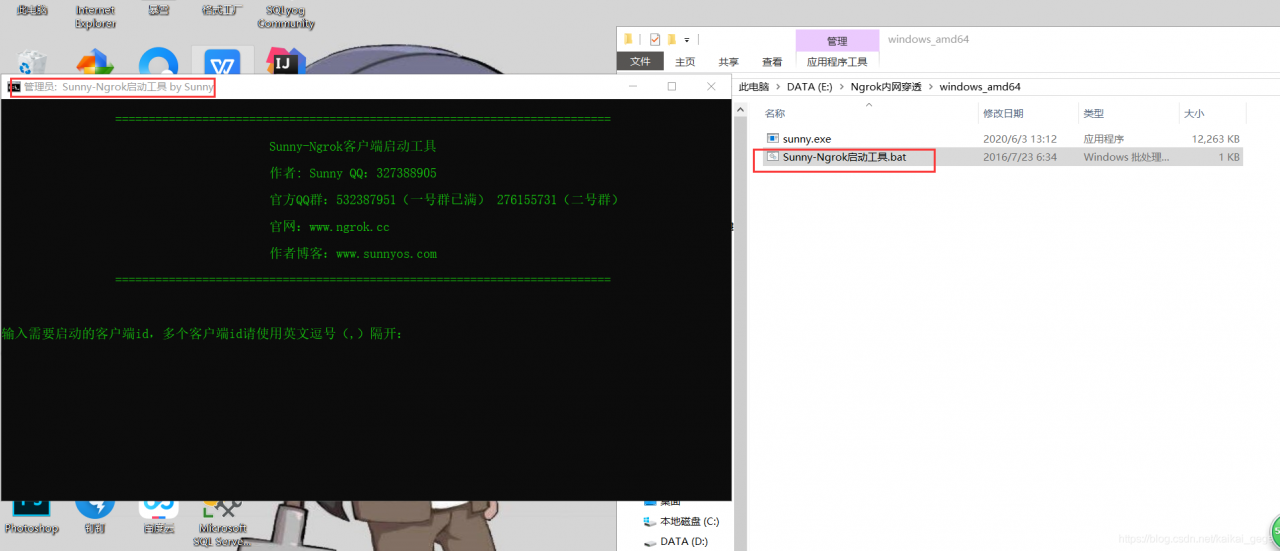1280x551 pixels.
Task: Launch the IntelliJ IDEA desktop icon
Action: click(x=285, y=62)
